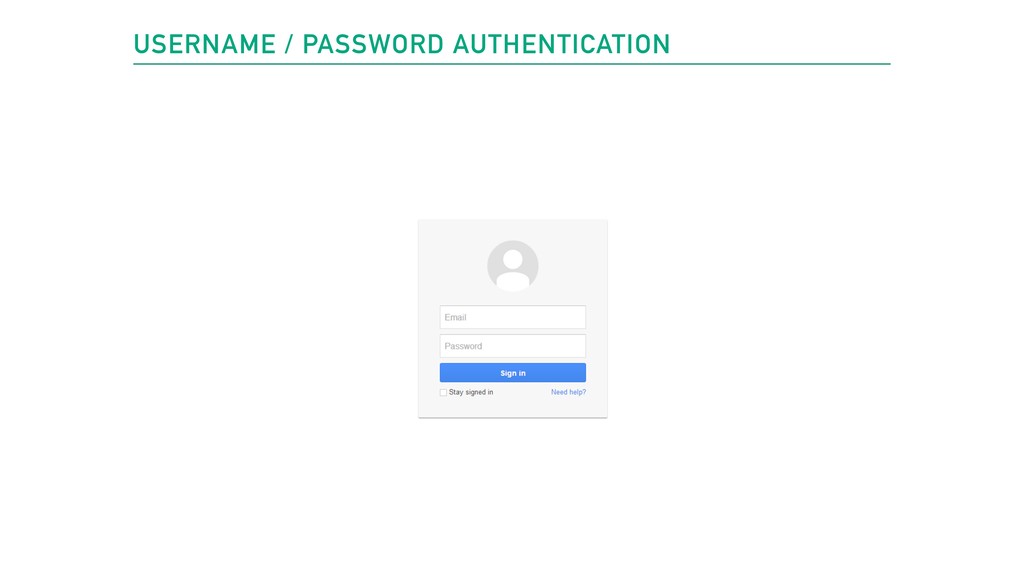Click the 'Stay signed in' label text
This screenshot has width=1024, height=576.
(471, 392)
